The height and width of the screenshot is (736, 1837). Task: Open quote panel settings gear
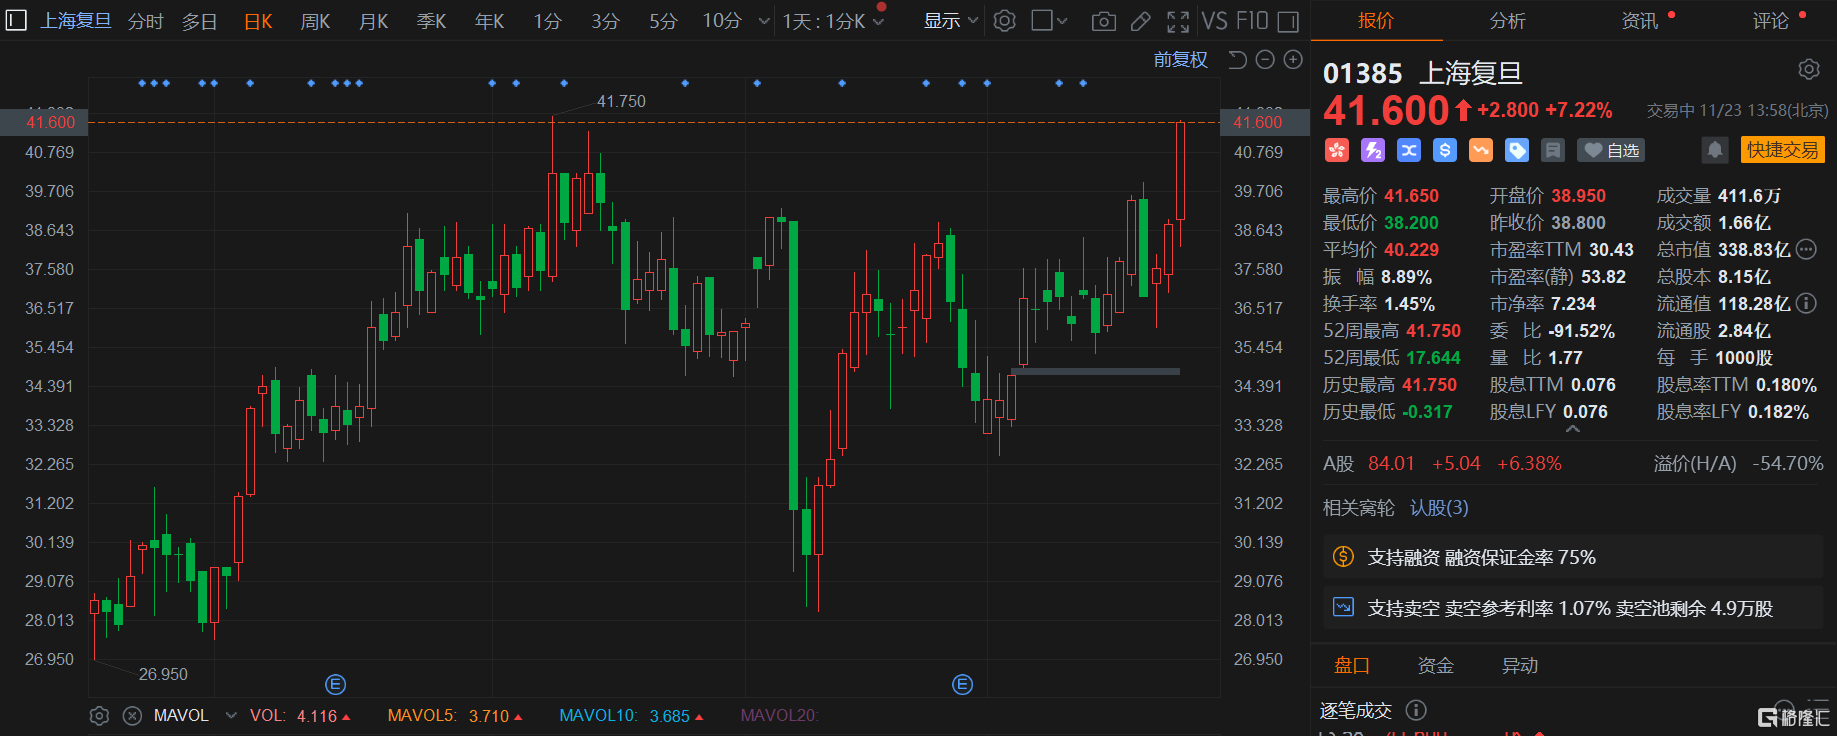(1809, 69)
